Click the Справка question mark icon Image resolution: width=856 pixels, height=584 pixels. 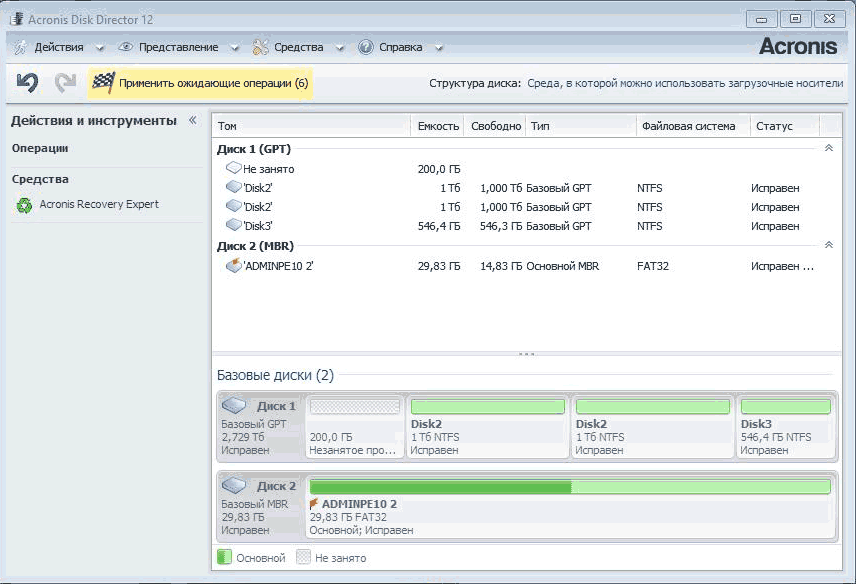(x=365, y=47)
